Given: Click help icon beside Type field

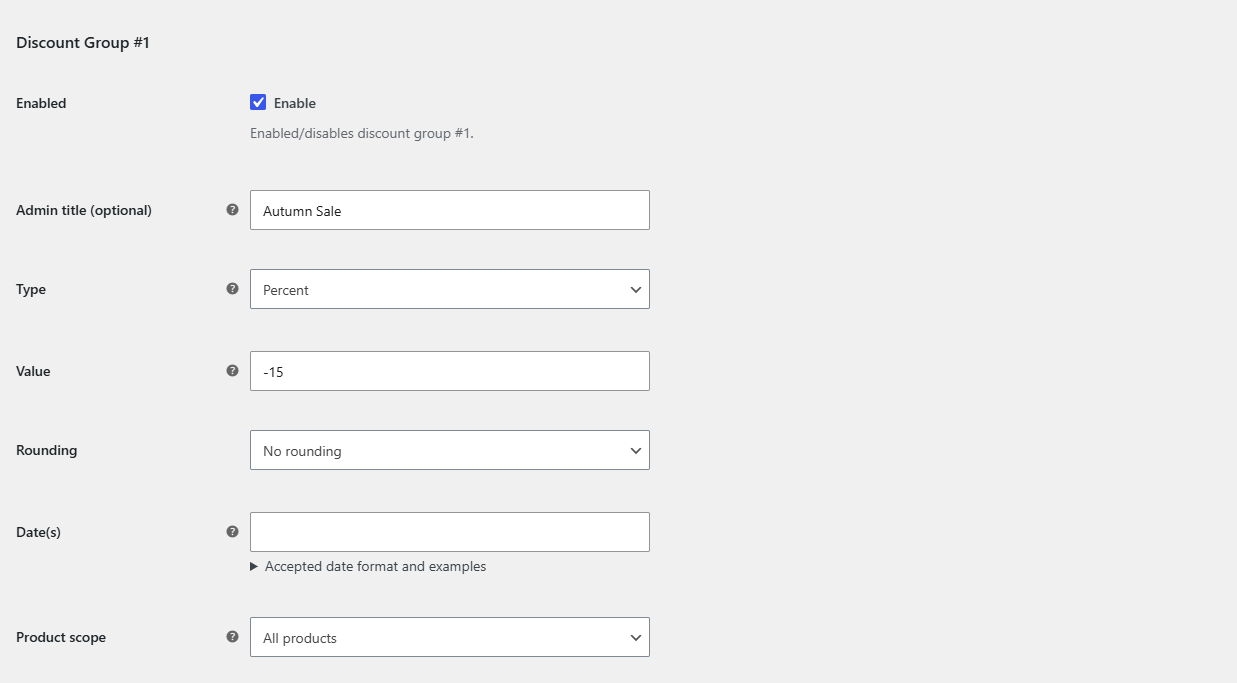Looking at the screenshot, I should (x=232, y=289).
